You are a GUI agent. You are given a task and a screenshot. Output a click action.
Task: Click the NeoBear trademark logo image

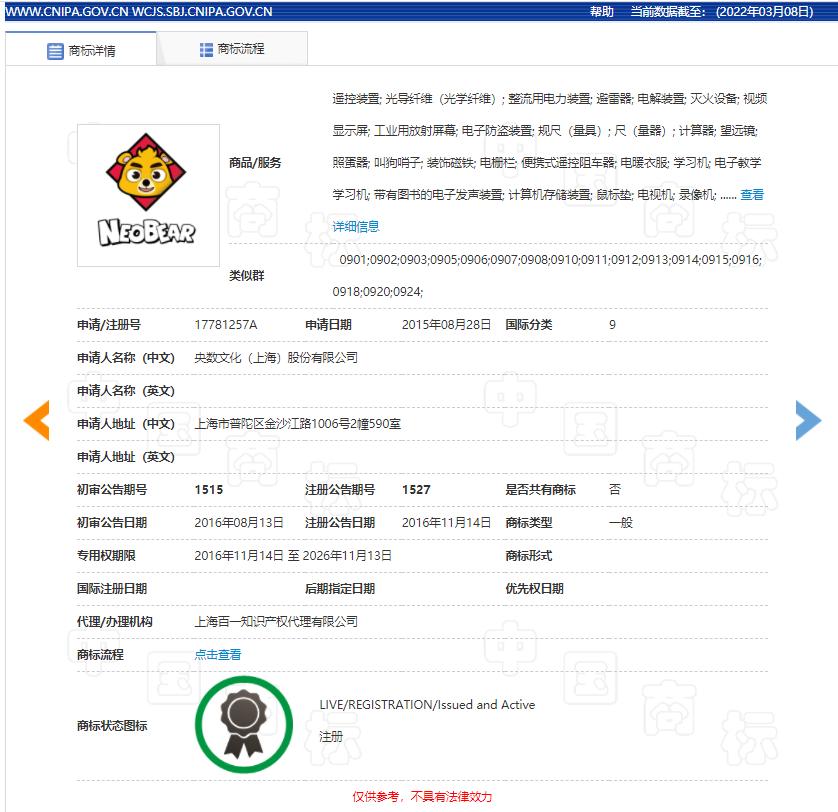coord(148,194)
